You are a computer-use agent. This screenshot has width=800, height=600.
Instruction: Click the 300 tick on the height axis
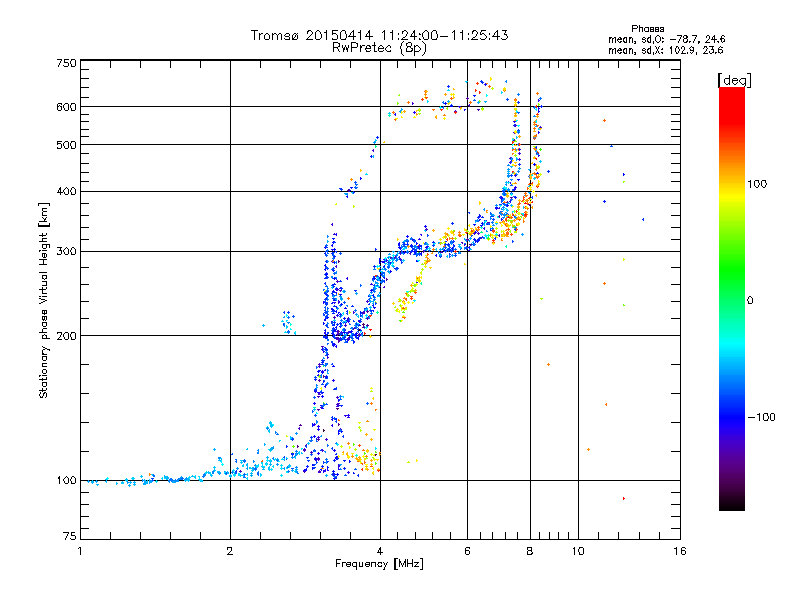coord(66,251)
